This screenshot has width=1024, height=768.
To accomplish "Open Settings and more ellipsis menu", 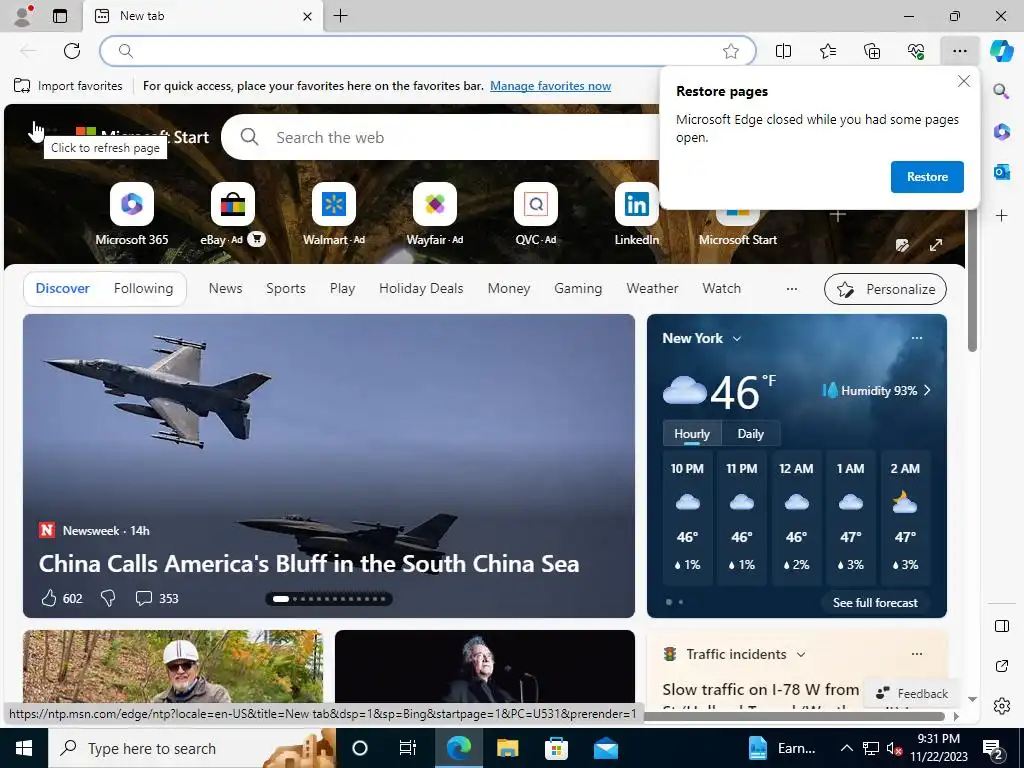I will pyautogui.click(x=959, y=51).
